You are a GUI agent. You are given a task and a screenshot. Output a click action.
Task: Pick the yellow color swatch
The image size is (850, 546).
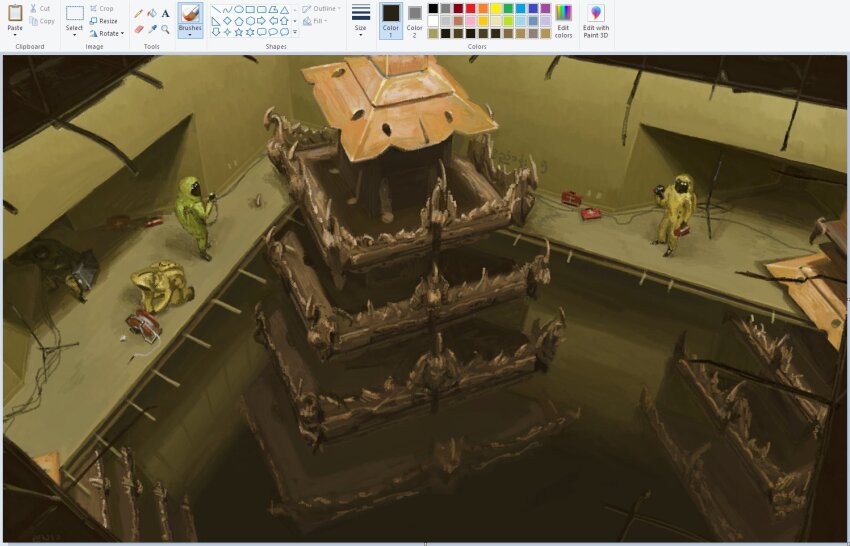(x=495, y=8)
